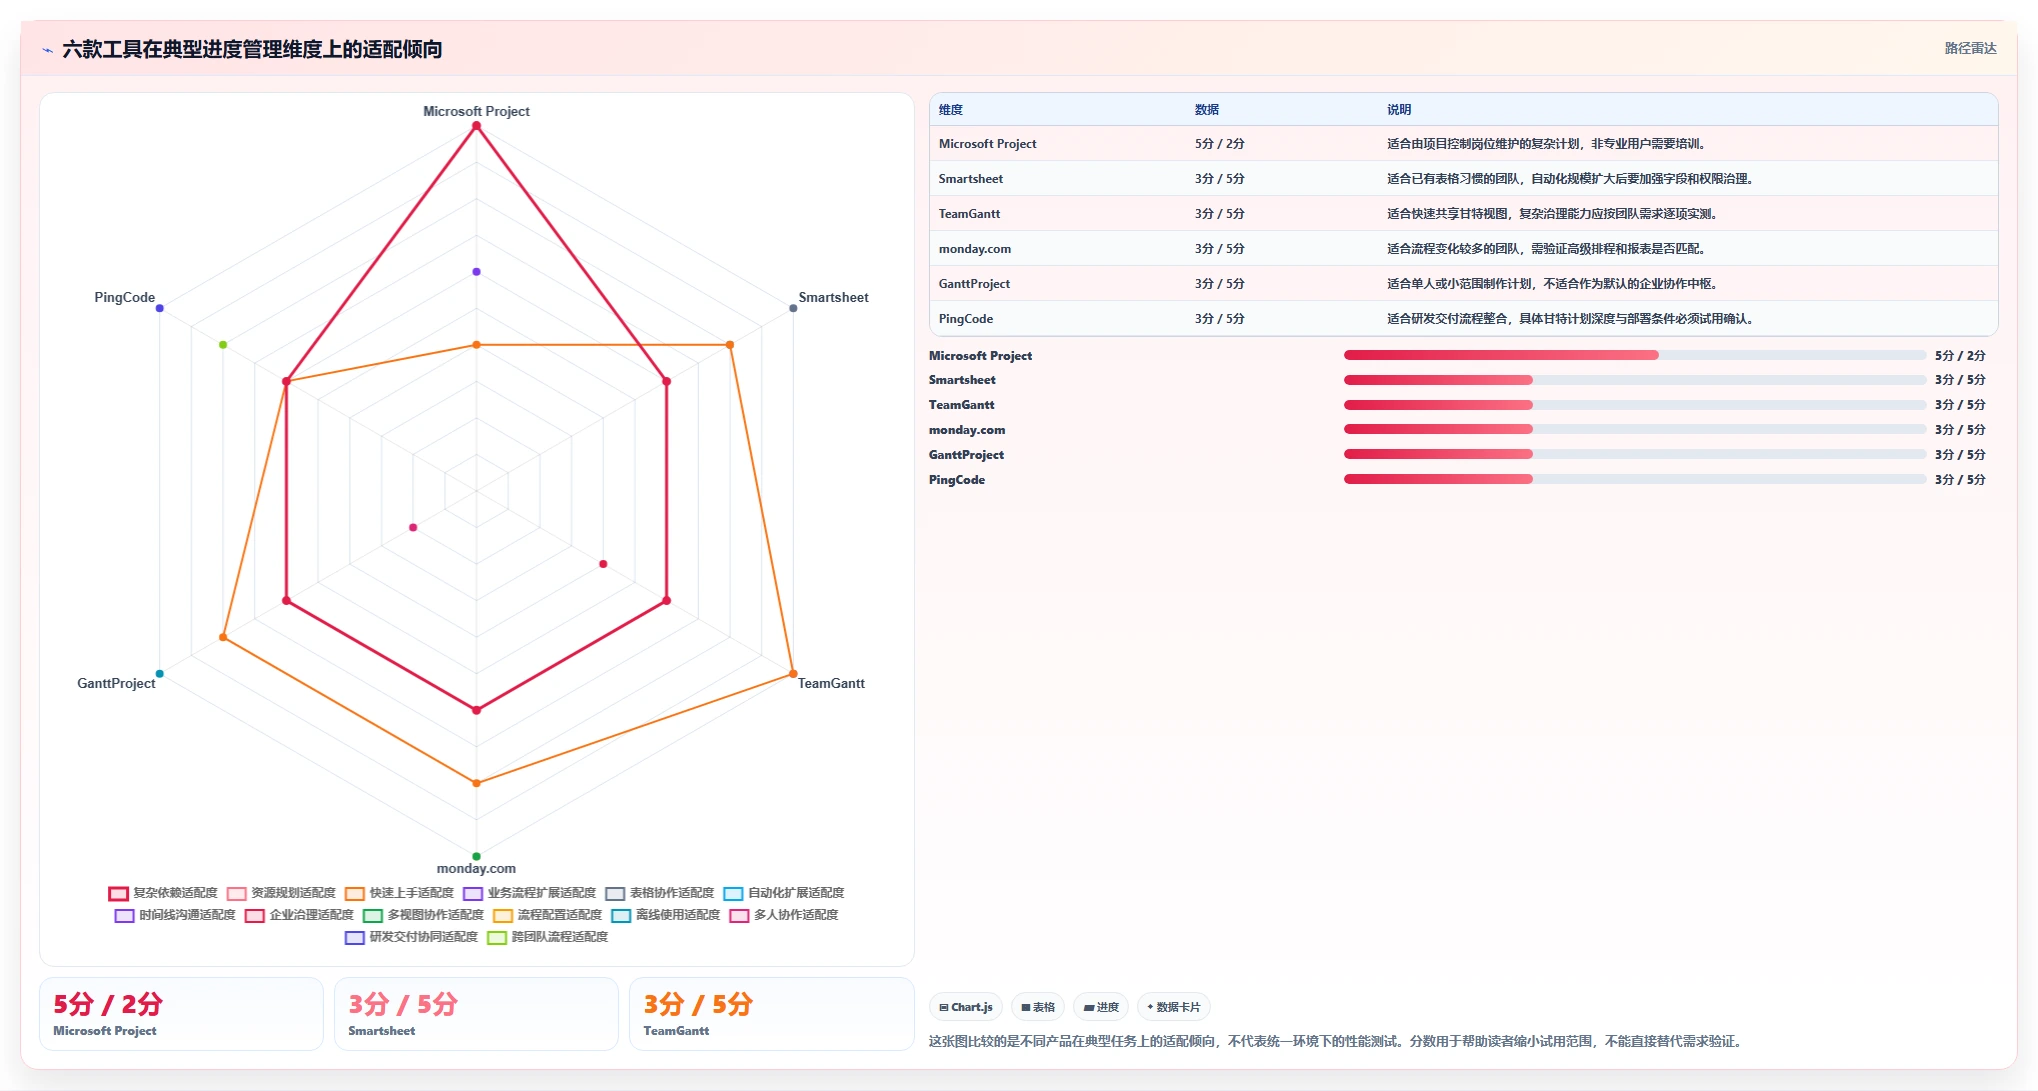Click the Microsoft Project progress bar
Screen dimensions: 2038x1091
click(1634, 355)
